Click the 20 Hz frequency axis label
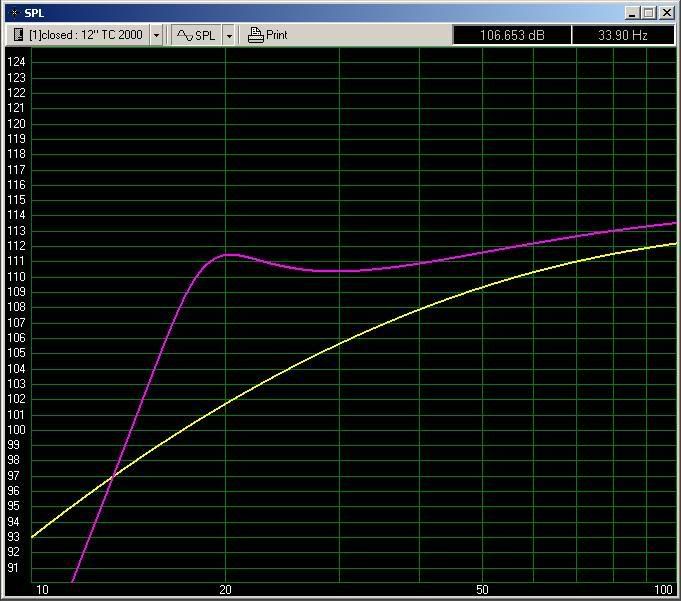681x601 pixels. 225,590
